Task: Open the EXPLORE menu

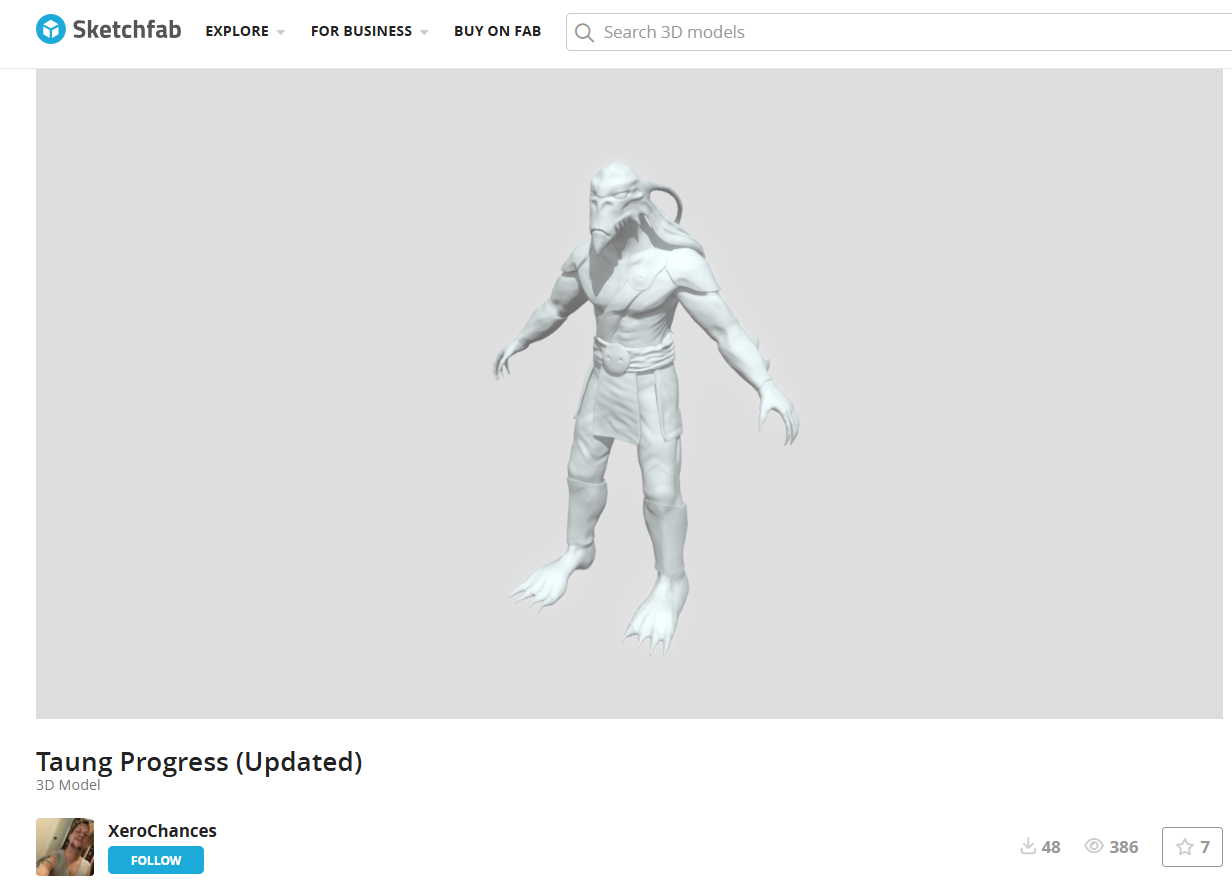Action: [237, 31]
